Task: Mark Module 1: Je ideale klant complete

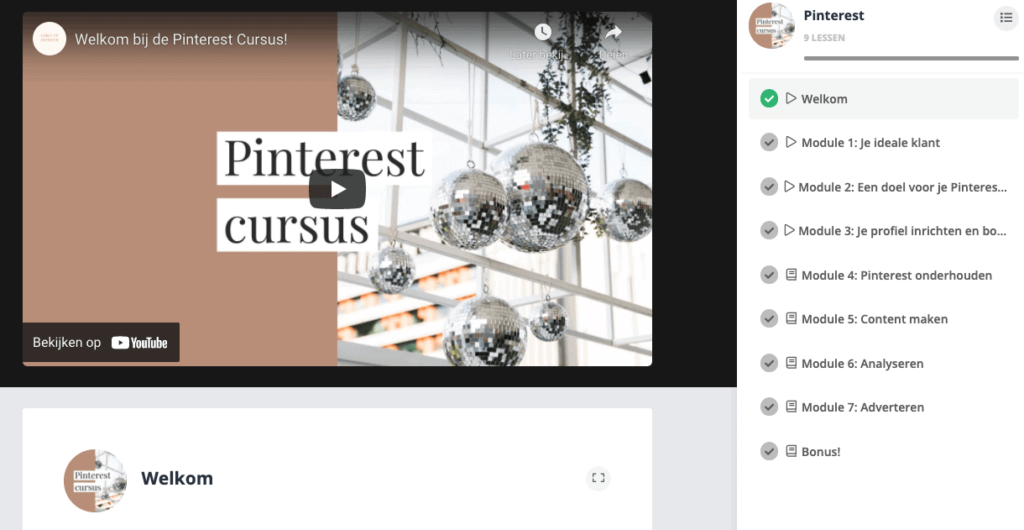Action: tap(769, 142)
